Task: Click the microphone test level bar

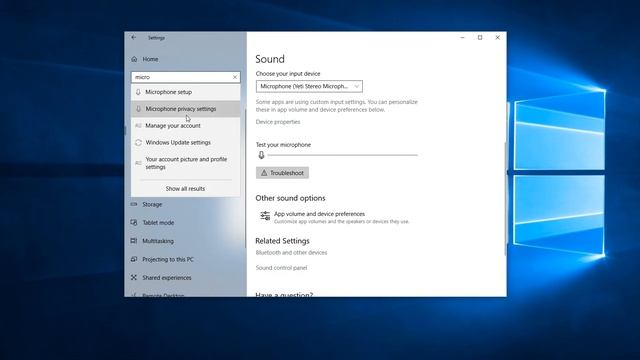Action: [x=342, y=155]
